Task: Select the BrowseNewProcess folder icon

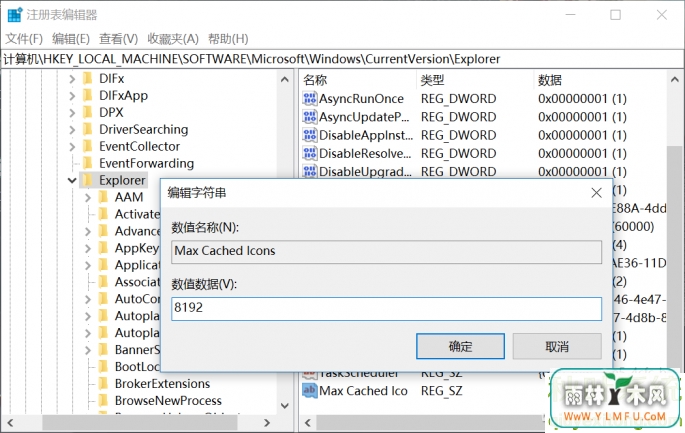Action: 104,400
